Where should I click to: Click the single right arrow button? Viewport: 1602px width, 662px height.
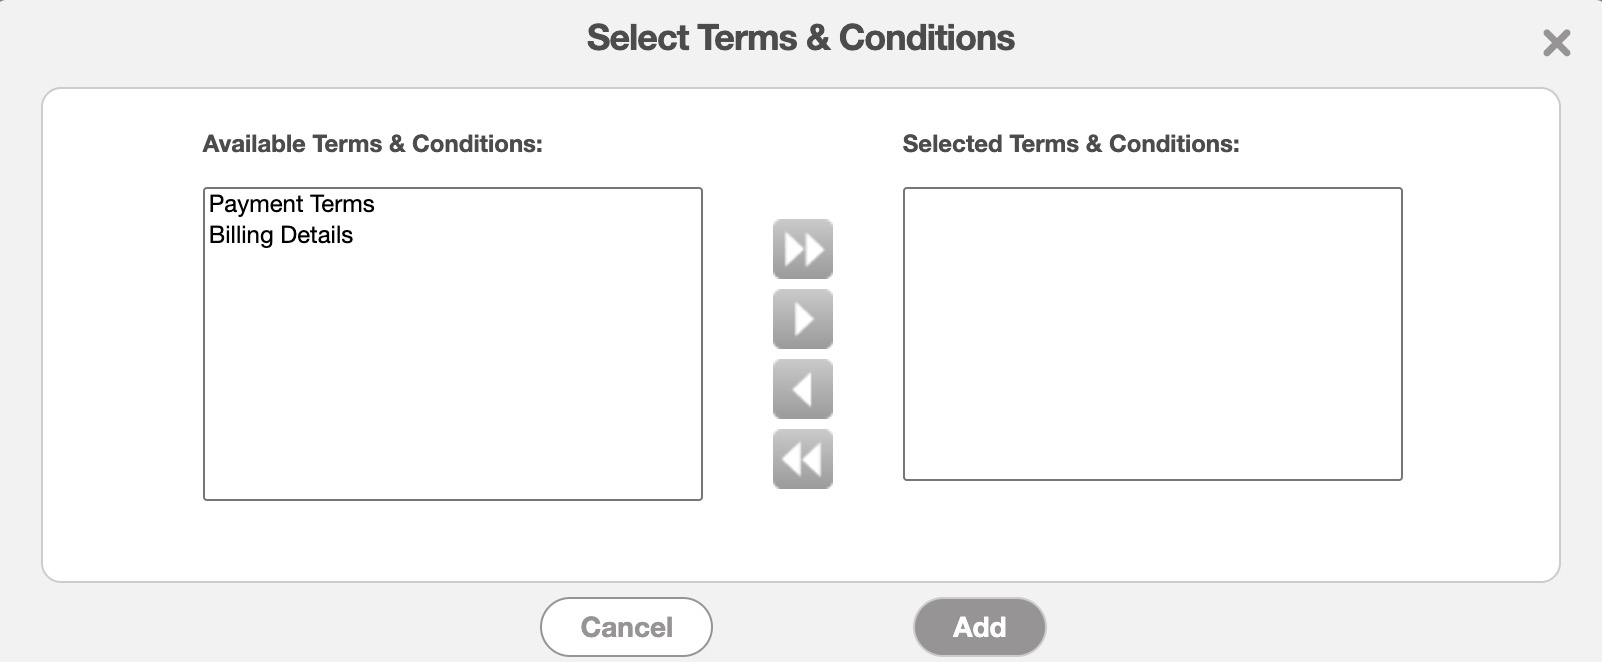[802, 319]
